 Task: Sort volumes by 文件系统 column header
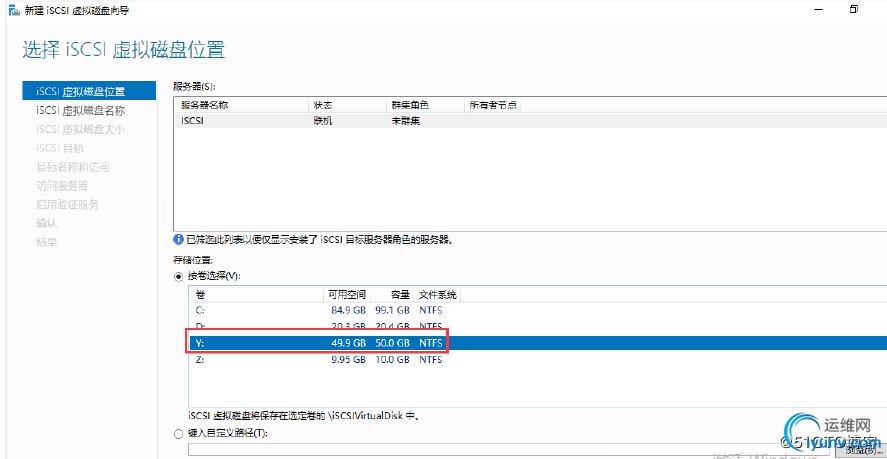coord(438,295)
